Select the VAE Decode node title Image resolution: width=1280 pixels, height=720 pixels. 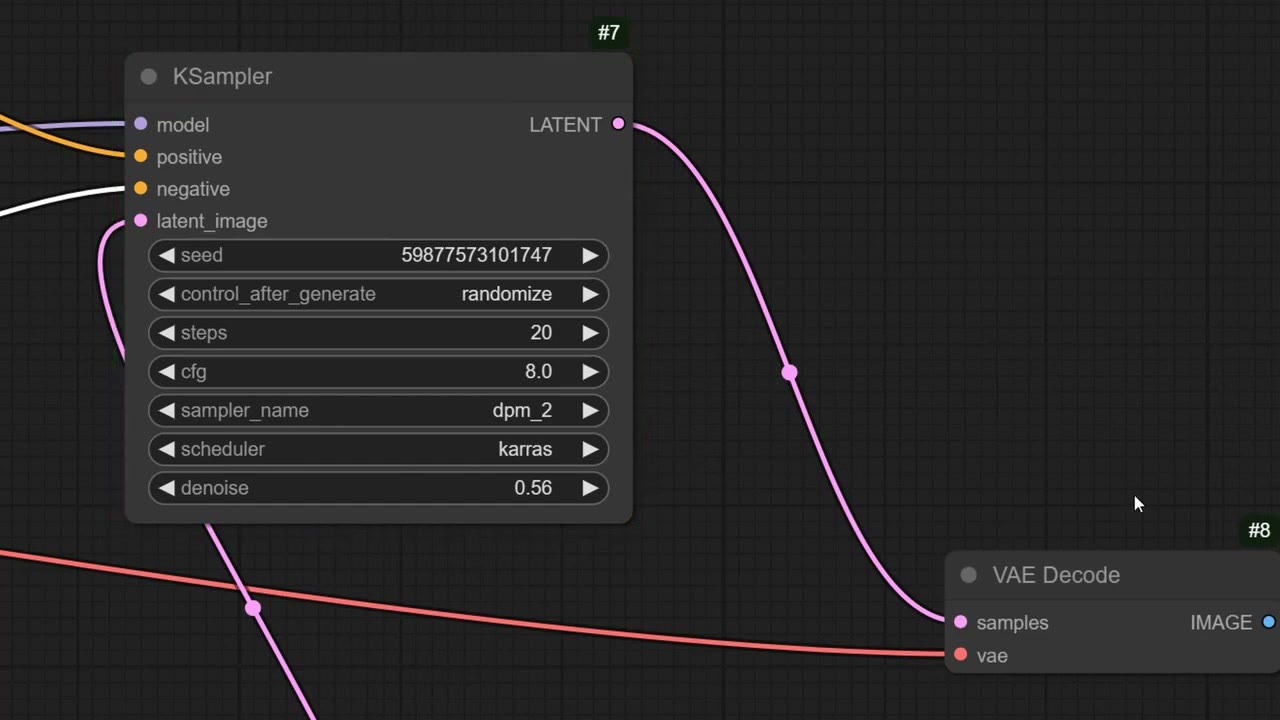tap(1056, 575)
